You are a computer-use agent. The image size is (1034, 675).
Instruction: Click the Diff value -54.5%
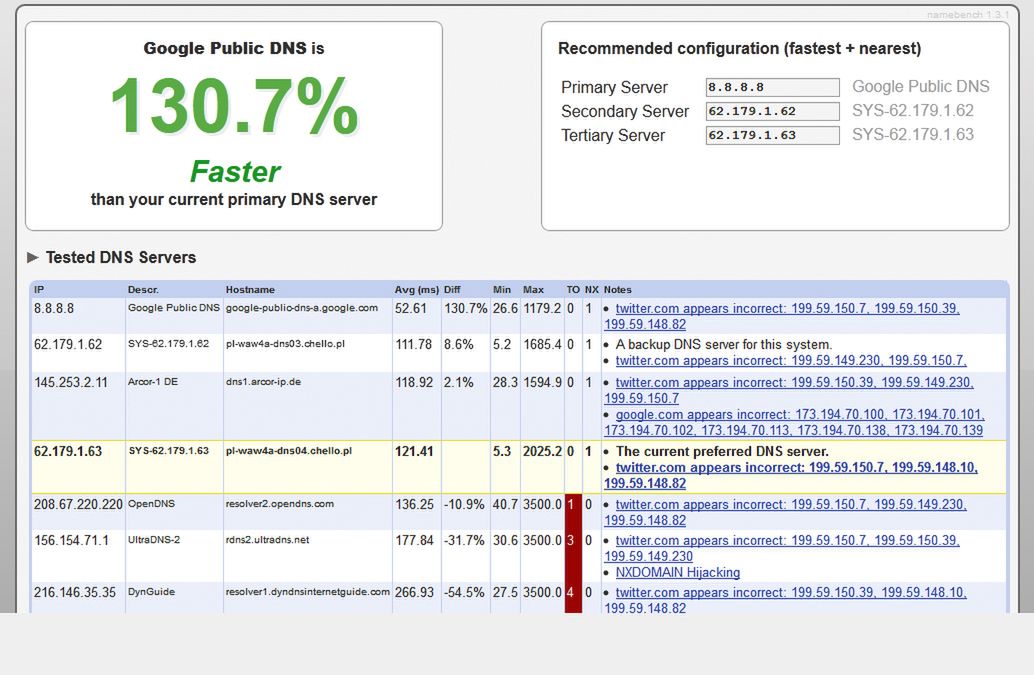coord(464,592)
